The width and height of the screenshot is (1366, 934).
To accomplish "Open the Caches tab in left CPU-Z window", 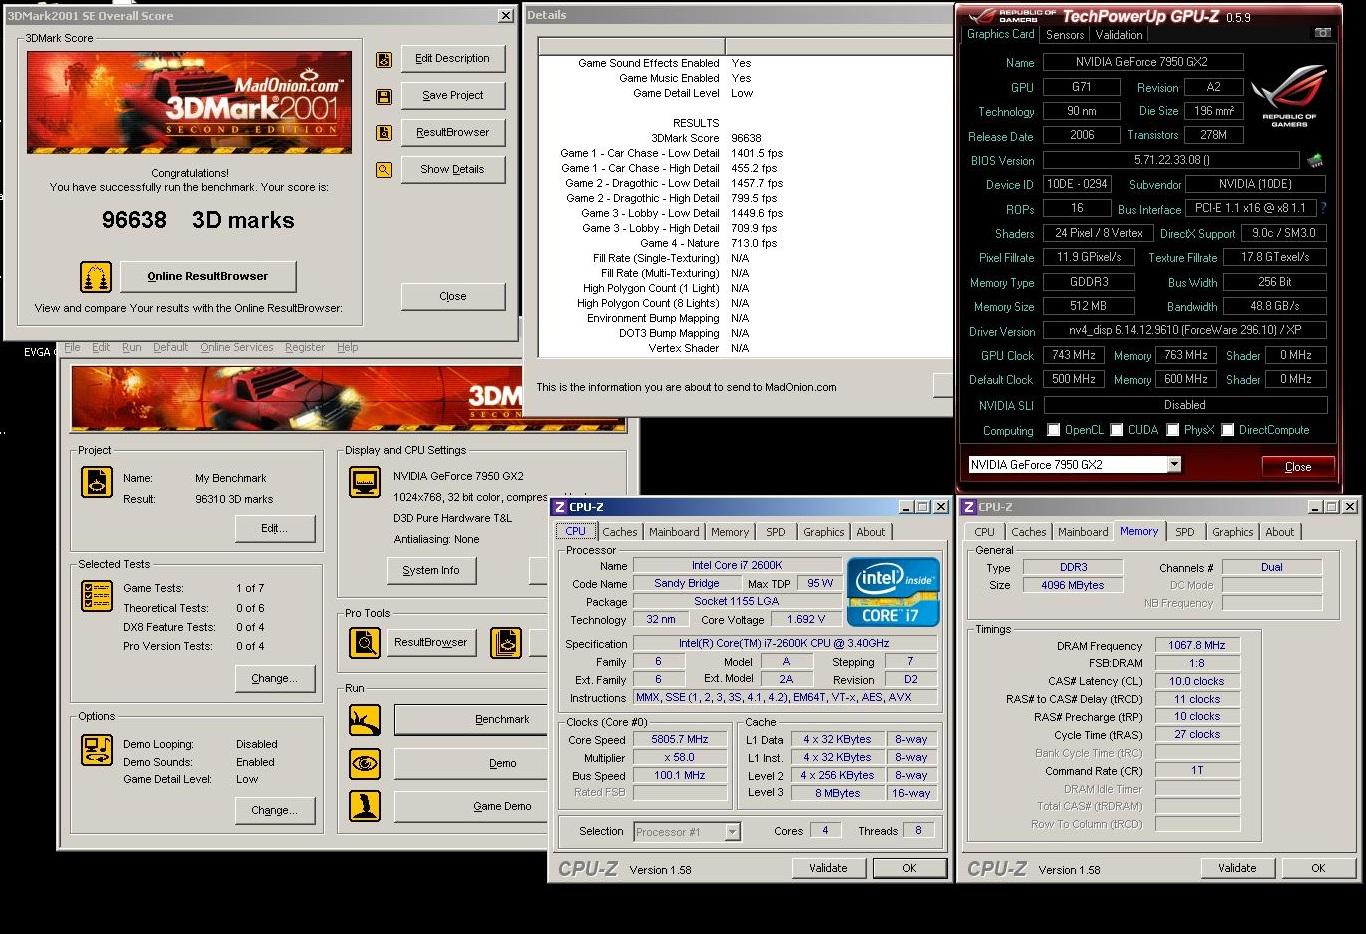I will [x=620, y=532].
